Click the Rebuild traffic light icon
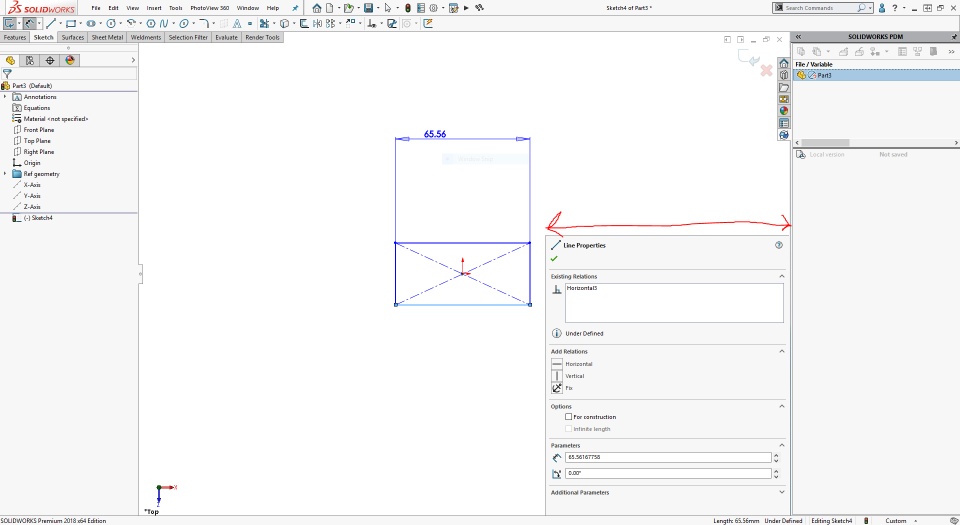Image resolution: width=960 pixels, height=525 pixels. coord(408,8)
